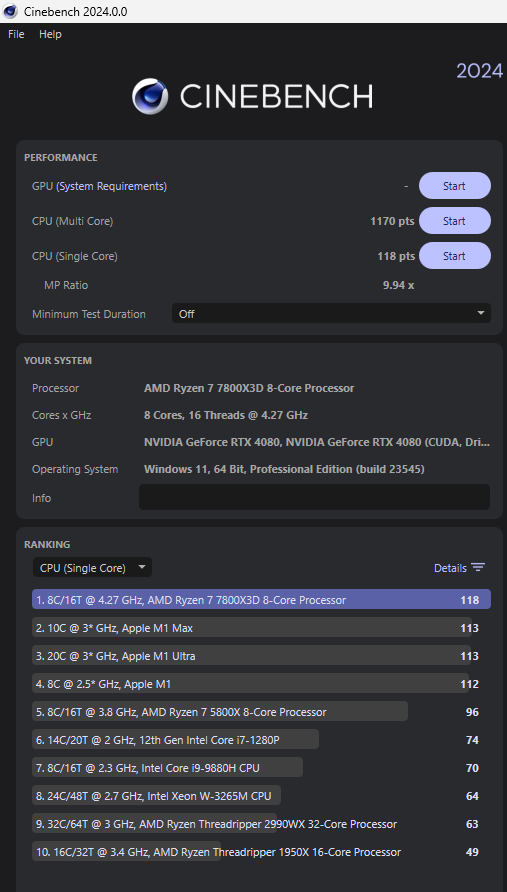
Task: Click the NVIDIA GeForce RTX 4080 GPU value
Action: [x=317, y=442]
